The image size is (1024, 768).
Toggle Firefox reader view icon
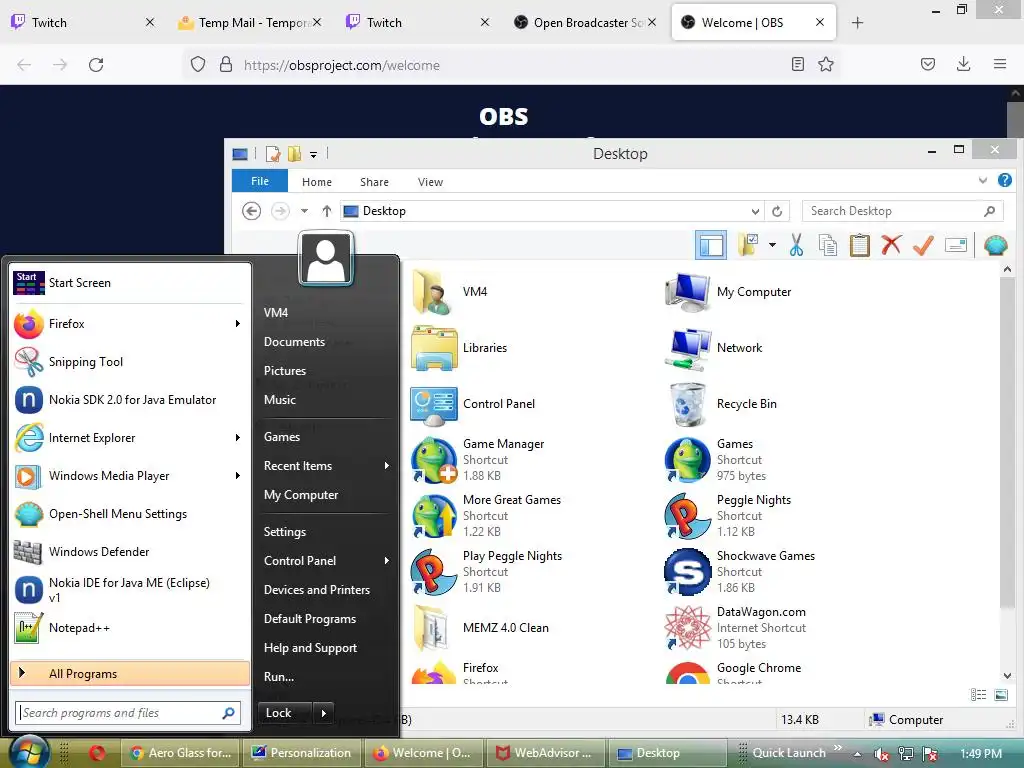coord(797,64)
